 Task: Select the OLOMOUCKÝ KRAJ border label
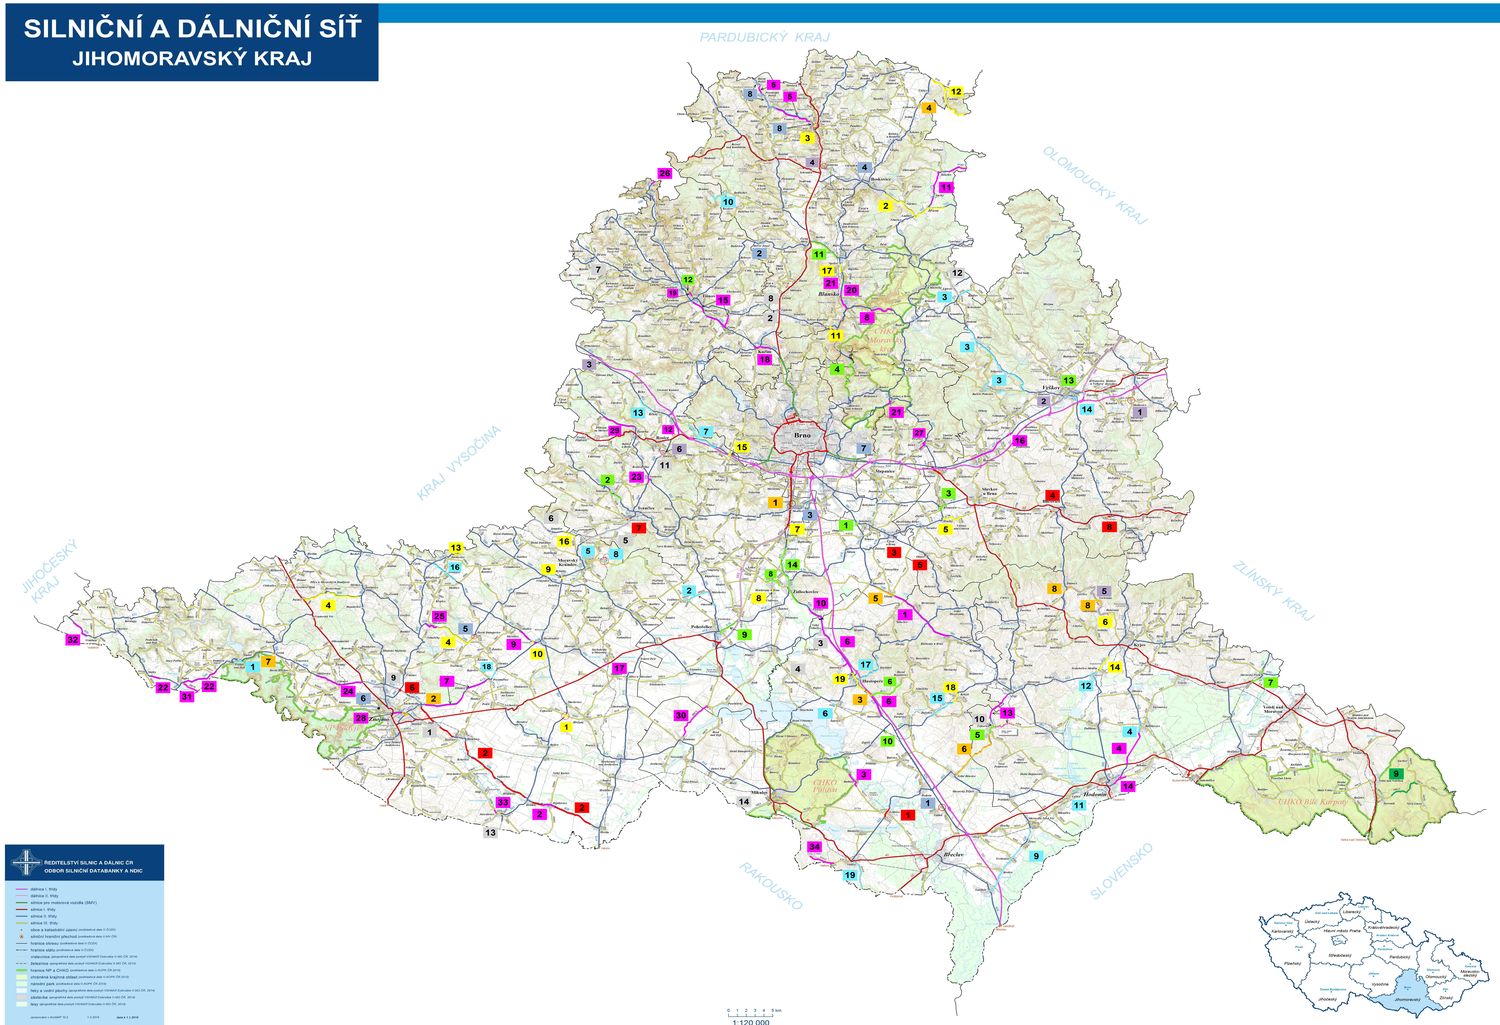click(x=1095, y=185)
